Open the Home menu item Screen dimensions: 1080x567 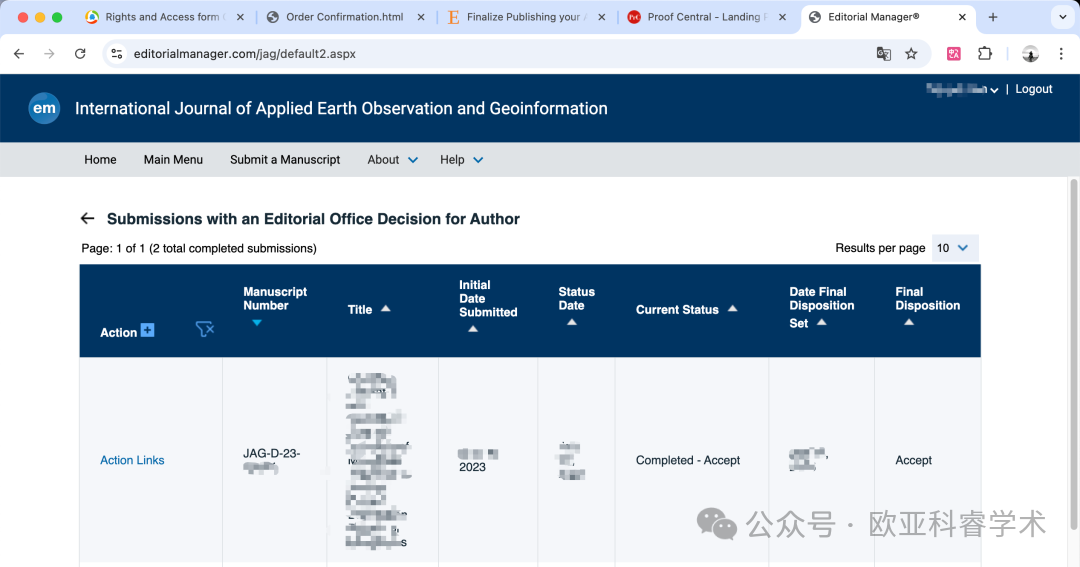(100, 160)
